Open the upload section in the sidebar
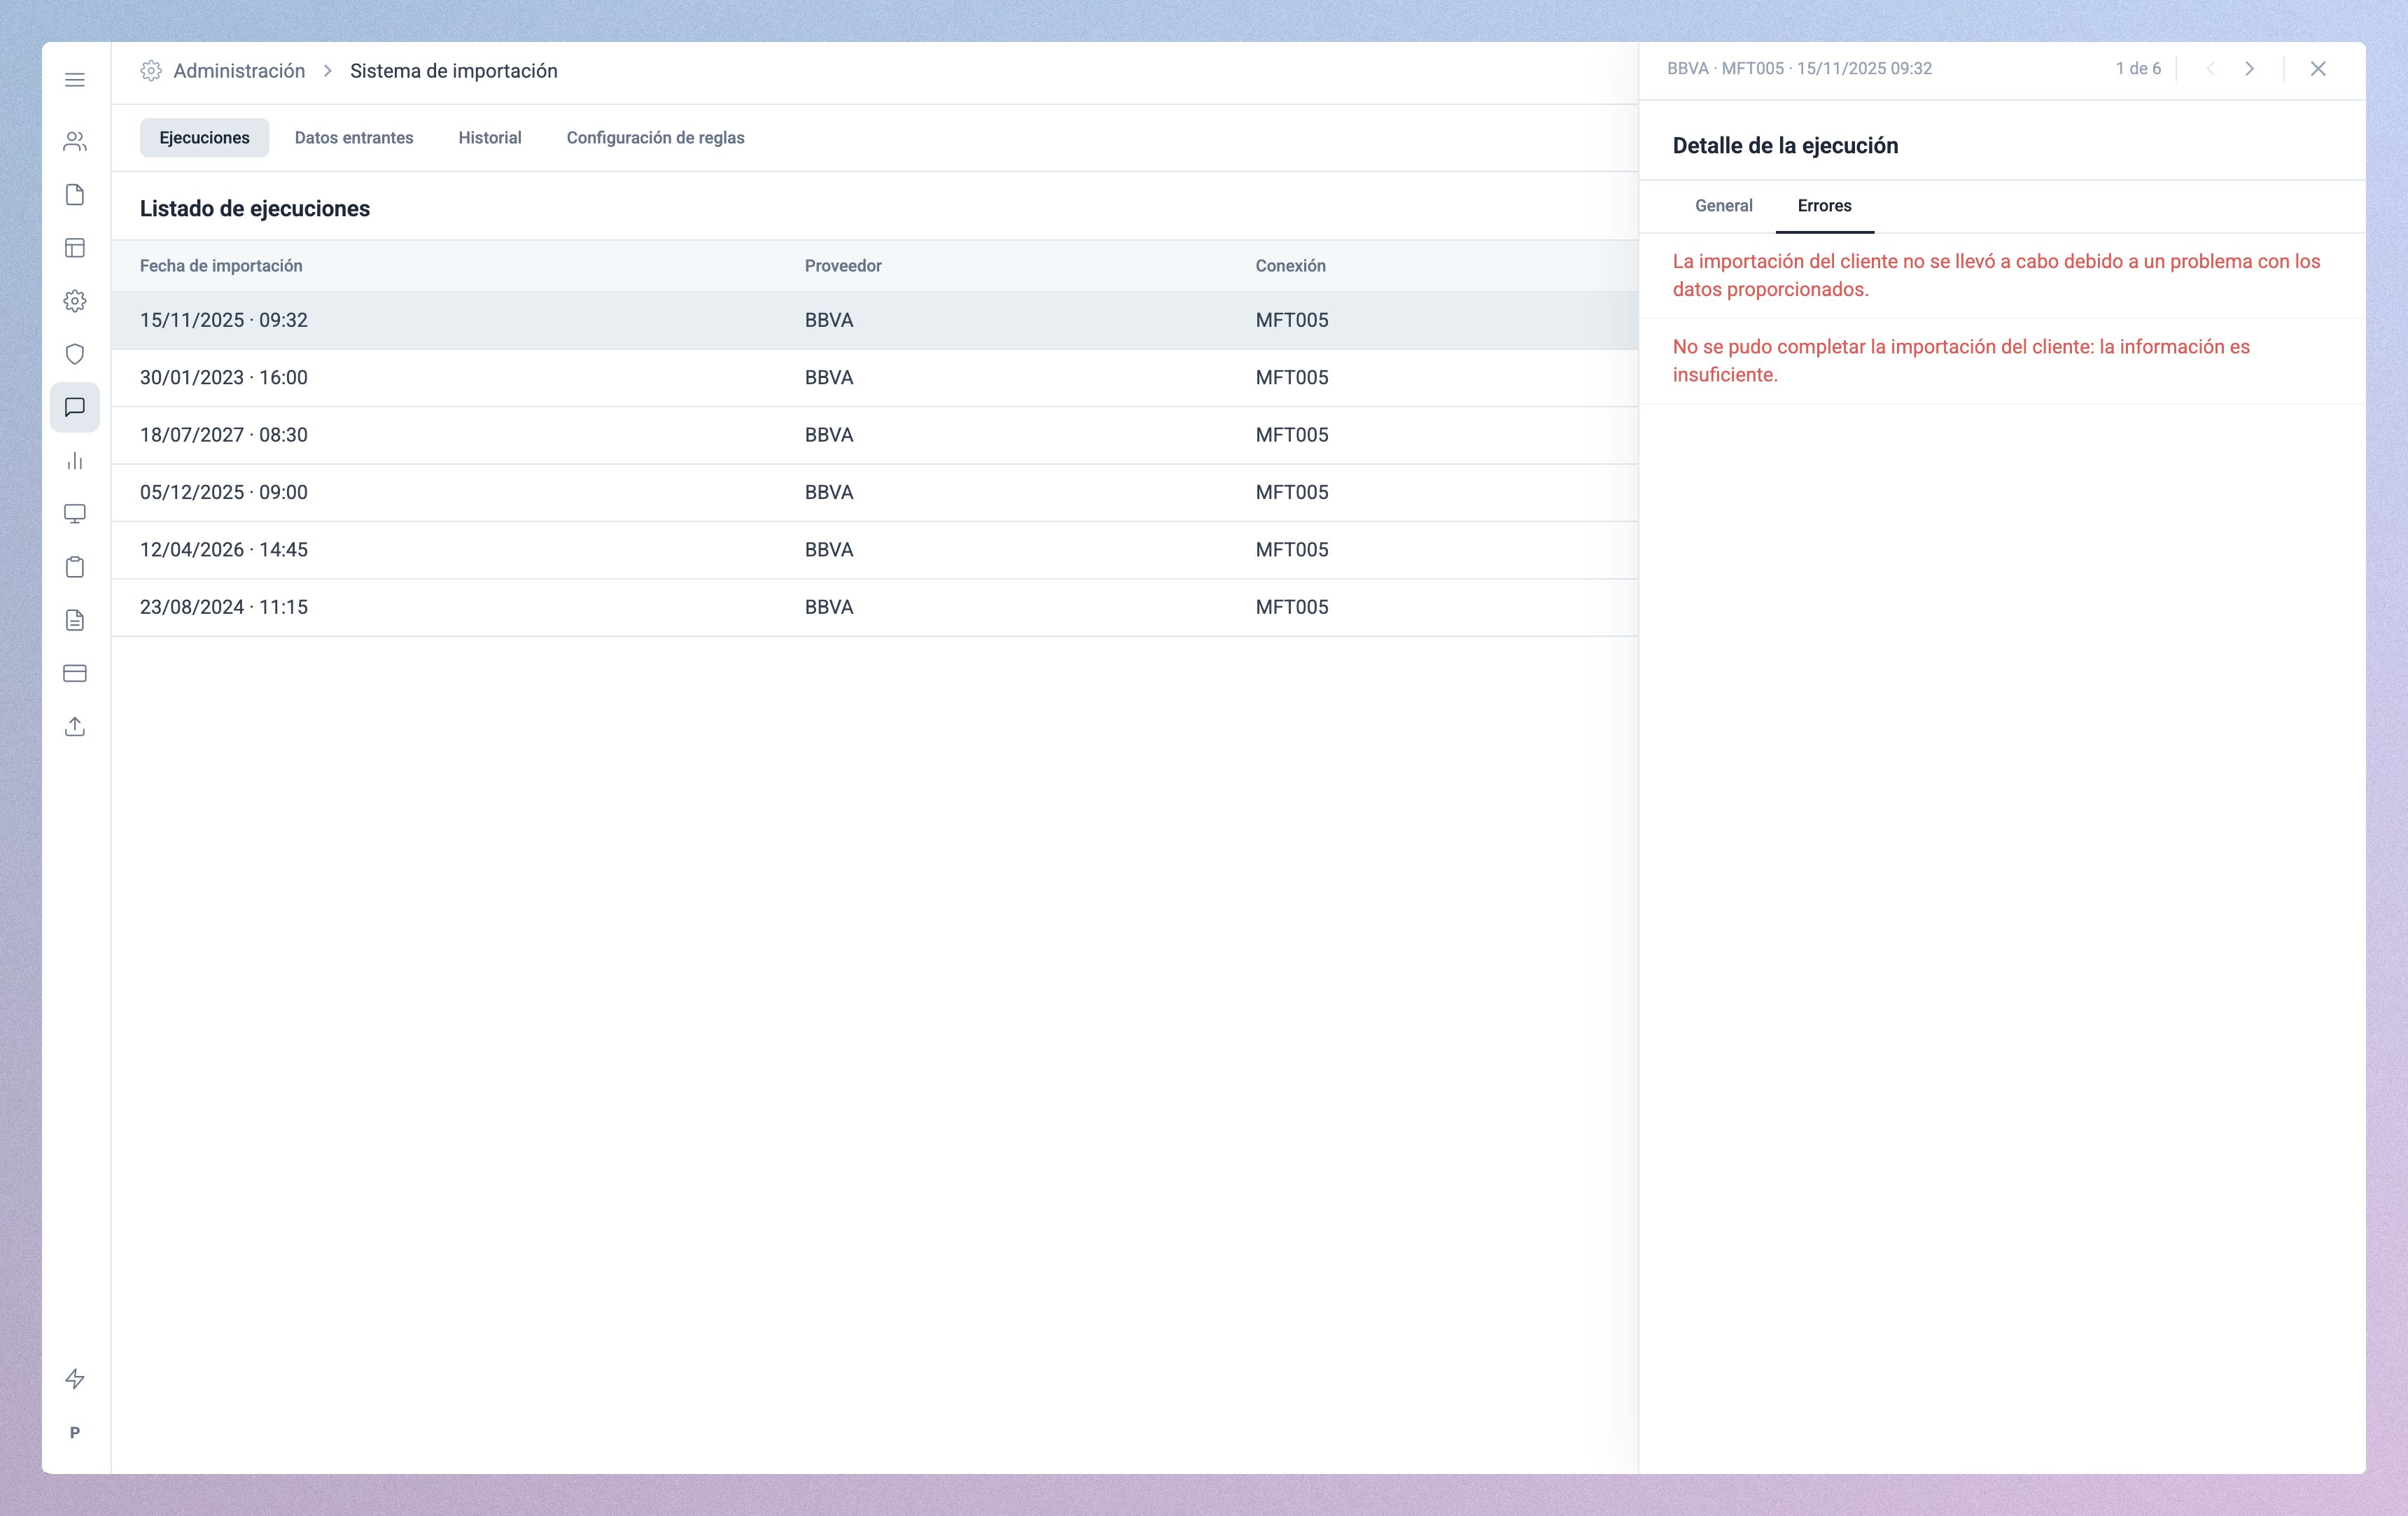 click(x=75, y=727)
